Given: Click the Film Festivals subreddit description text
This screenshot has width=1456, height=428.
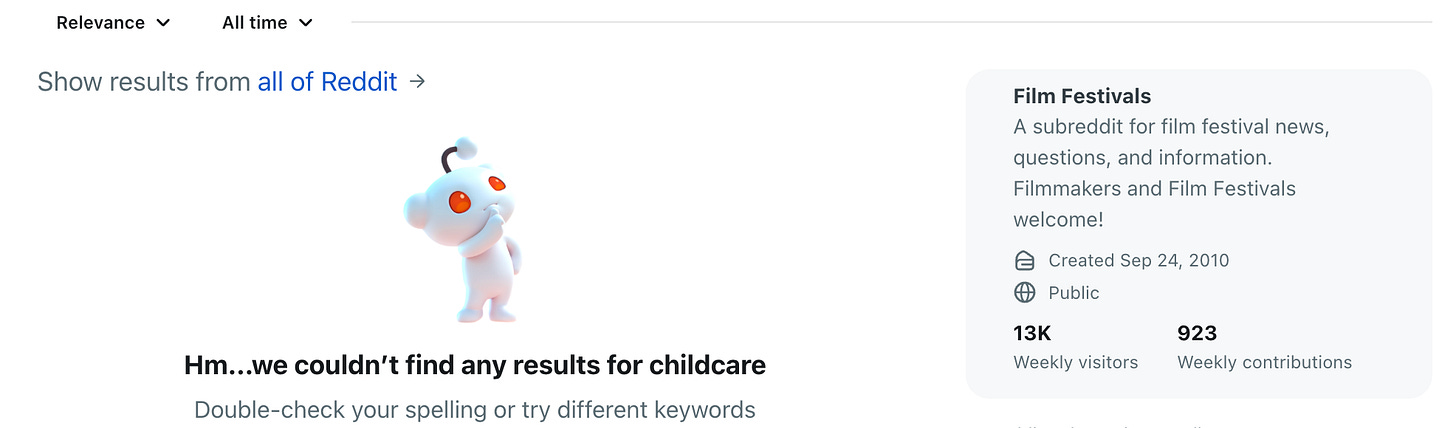Looking at the screenshot, I should (x=1171, y=173).
